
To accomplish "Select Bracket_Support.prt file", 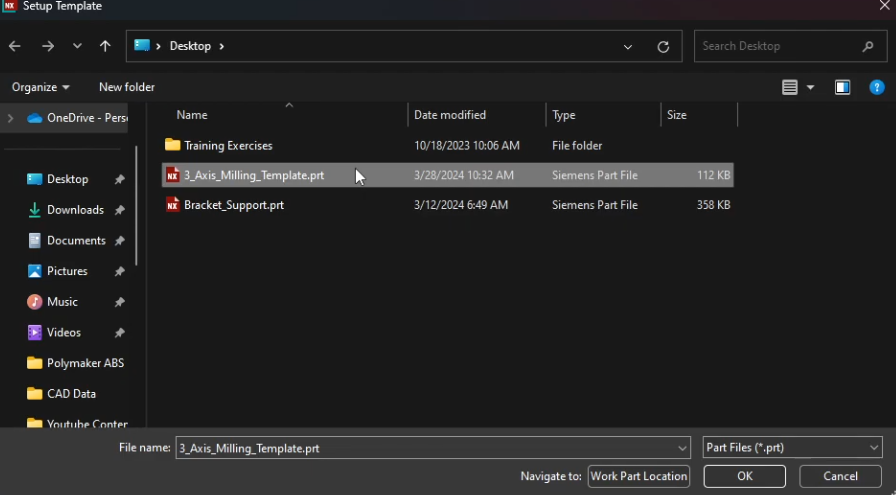I will [234, 205].
